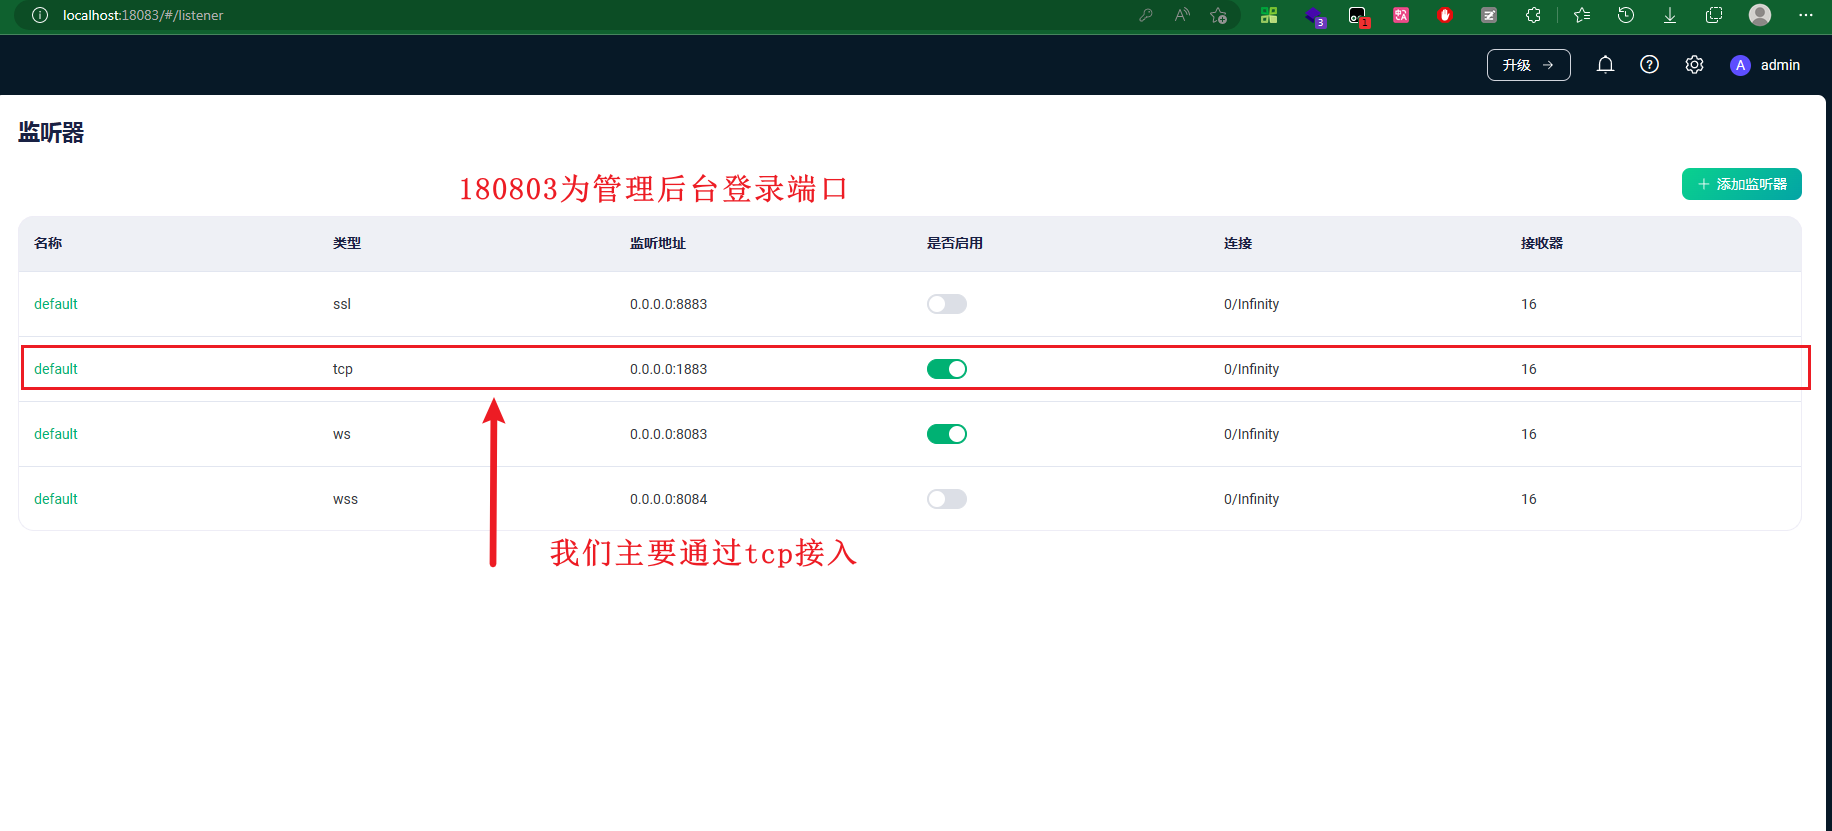
Task: Enable the wss listener toggle
Action: coord(946,499)
